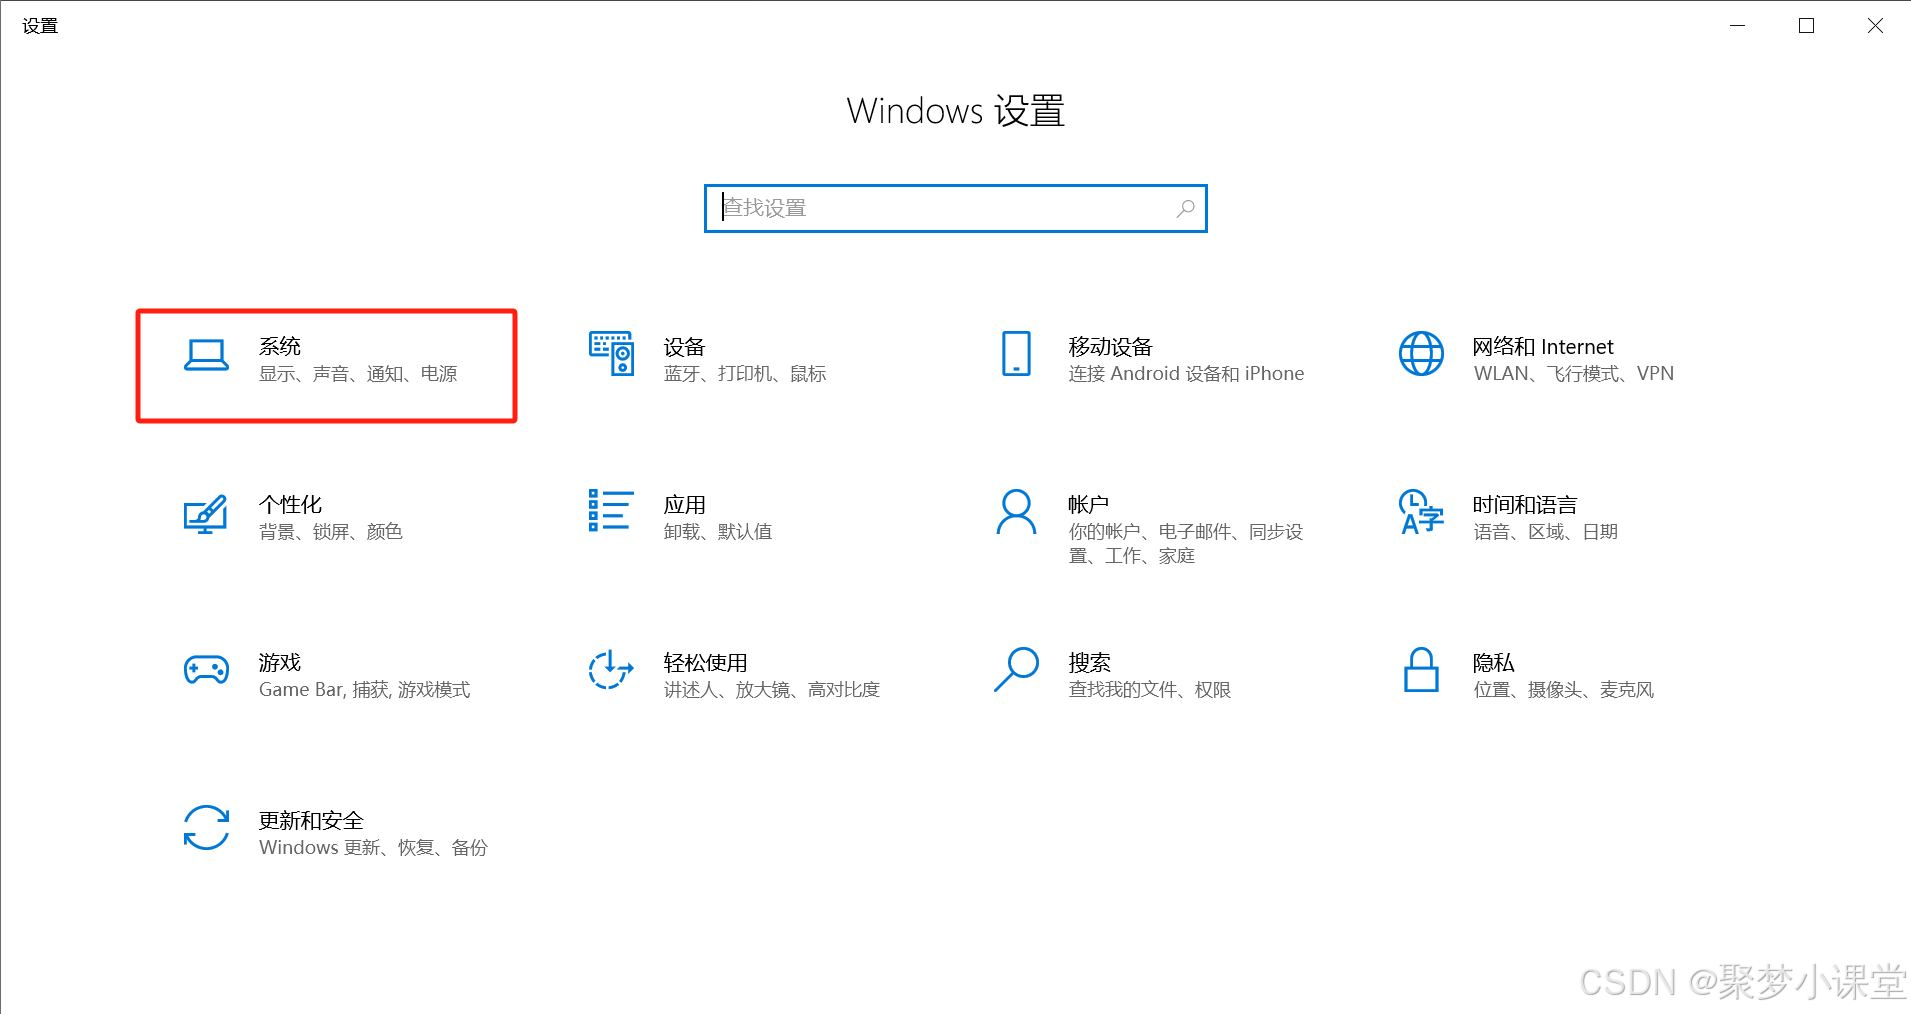Close the 设置 window
1911x1014 pixels.
1875,26
